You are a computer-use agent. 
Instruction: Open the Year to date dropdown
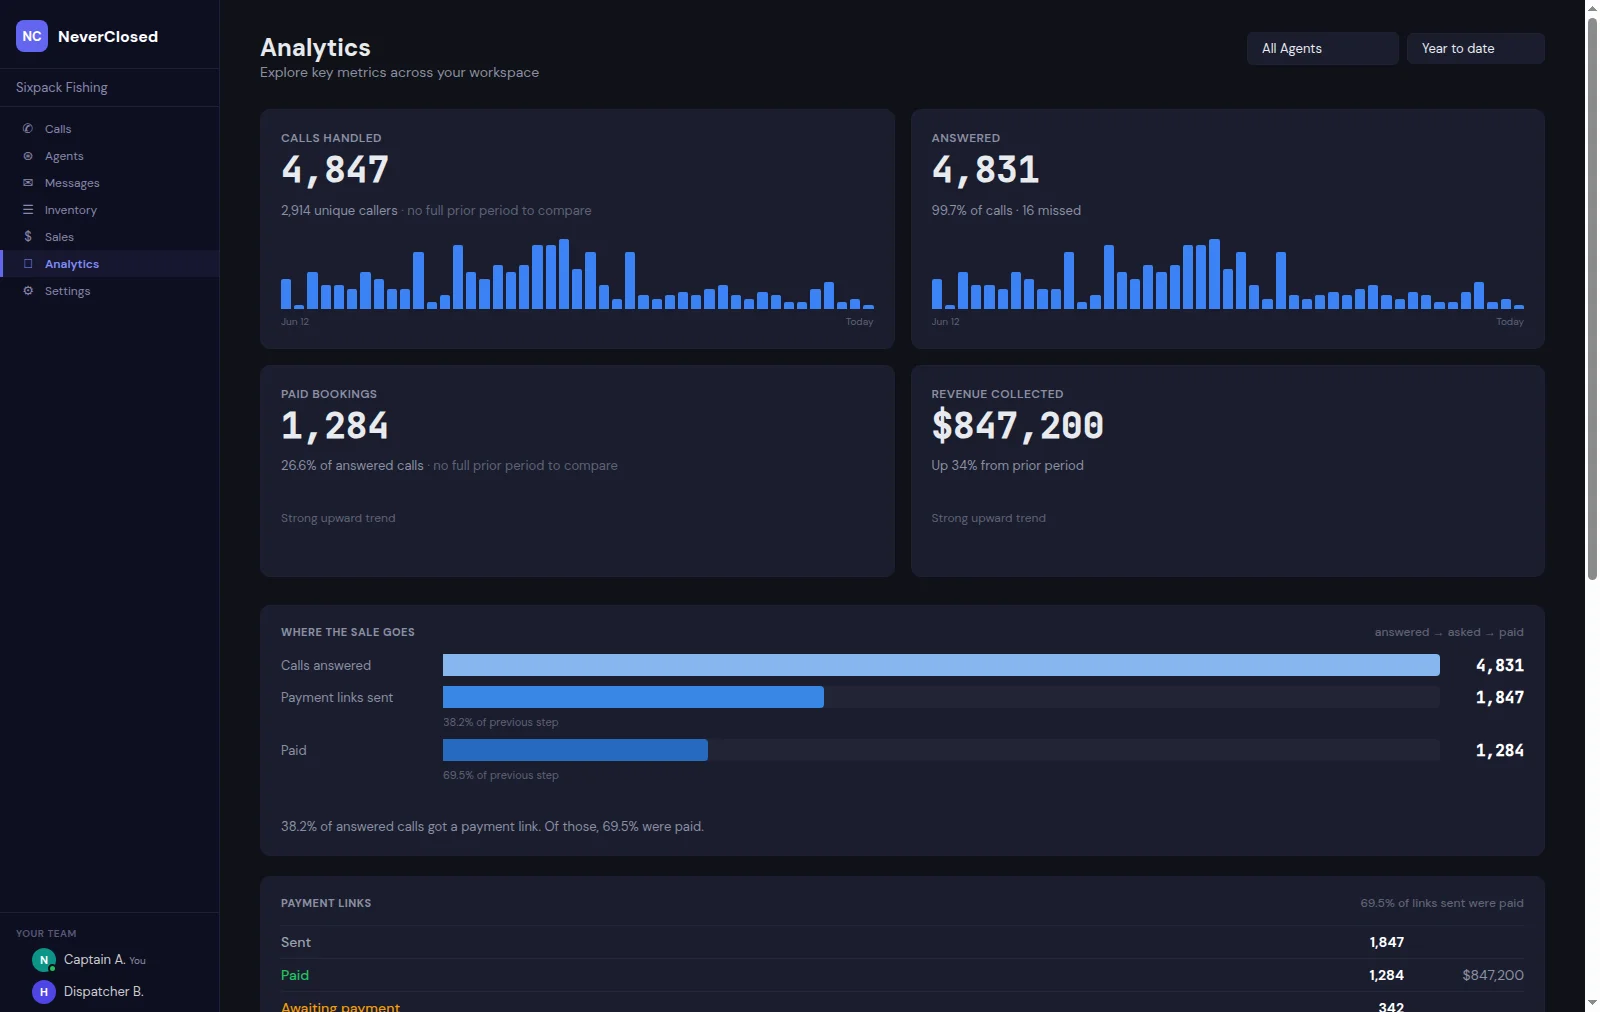pyautogui.click(x=1475, y=48)
